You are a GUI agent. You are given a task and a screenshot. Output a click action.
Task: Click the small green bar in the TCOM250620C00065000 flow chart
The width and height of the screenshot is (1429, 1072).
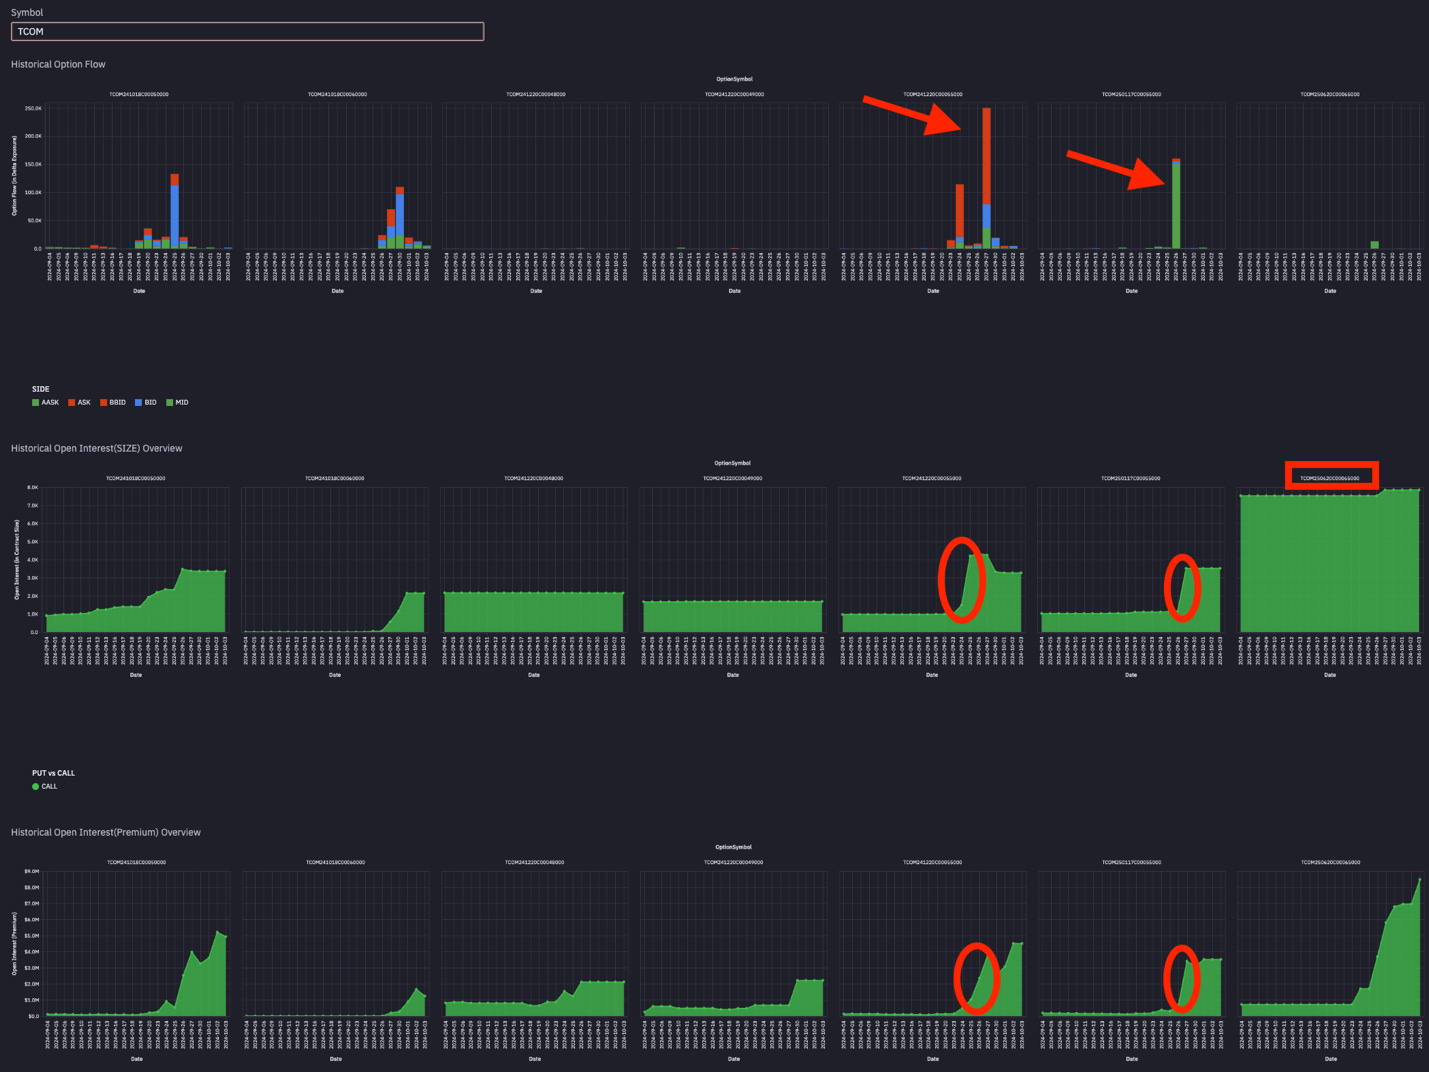coord(1375,245)
